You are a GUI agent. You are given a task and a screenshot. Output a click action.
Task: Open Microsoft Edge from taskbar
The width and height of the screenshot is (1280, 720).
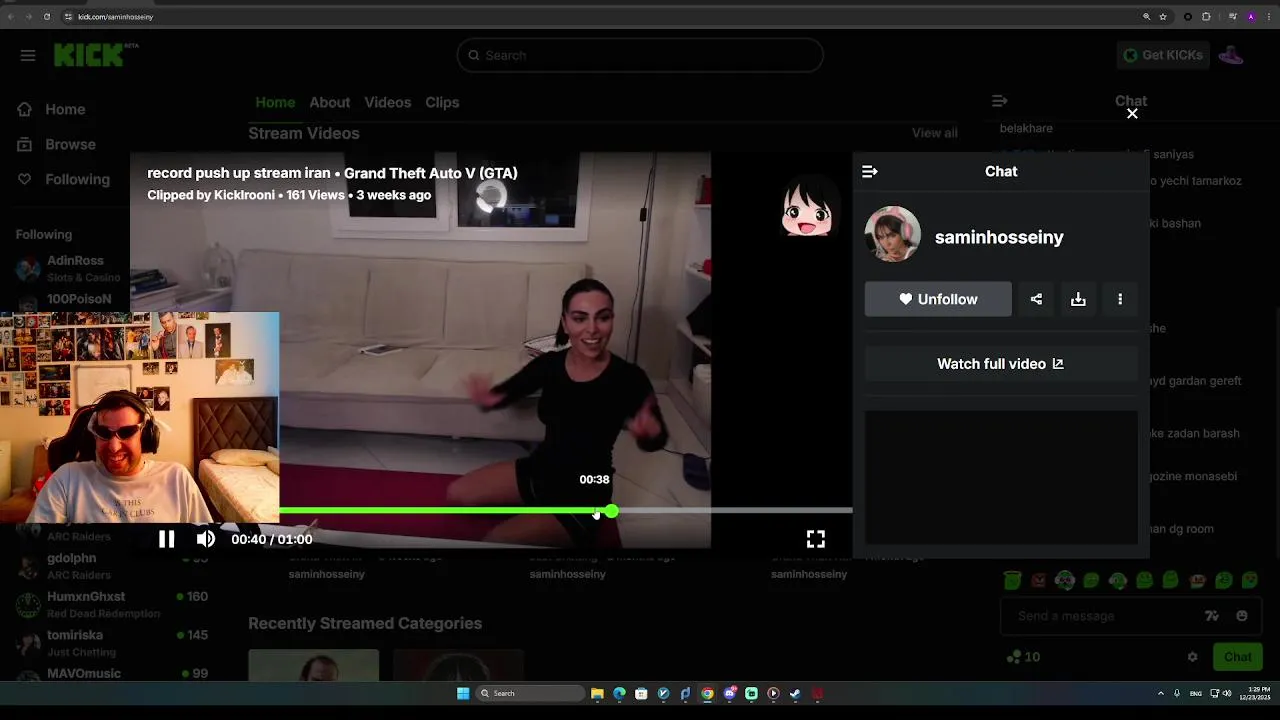tap(619, 693)
